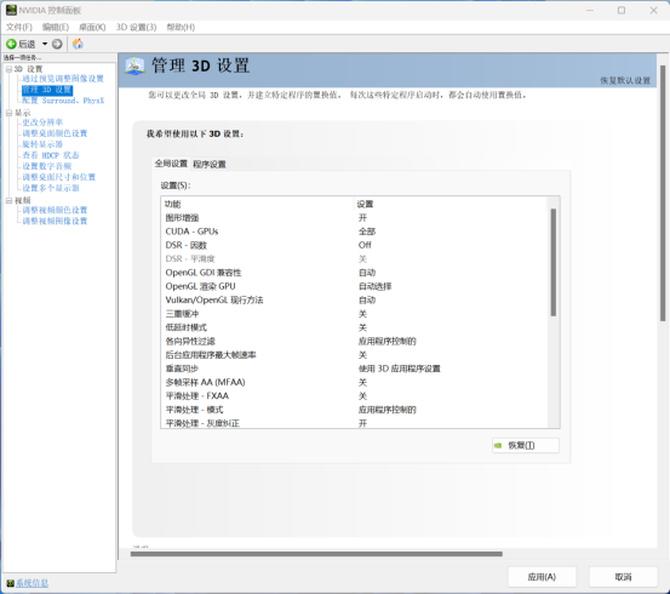Select the OpenGL GDI 兼容性 row
The height and width of the screenshot is (594, 670).
point(355,273)
